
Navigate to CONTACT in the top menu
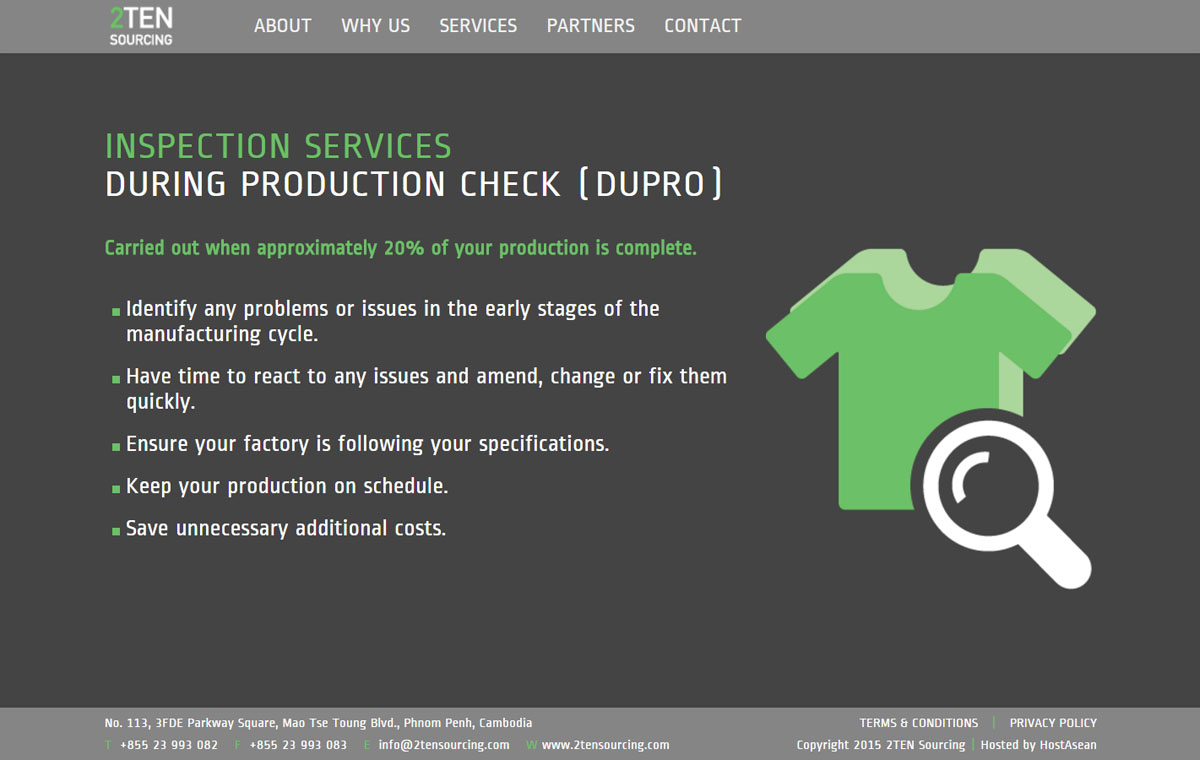pyautogui.click(x=702, y=26)
